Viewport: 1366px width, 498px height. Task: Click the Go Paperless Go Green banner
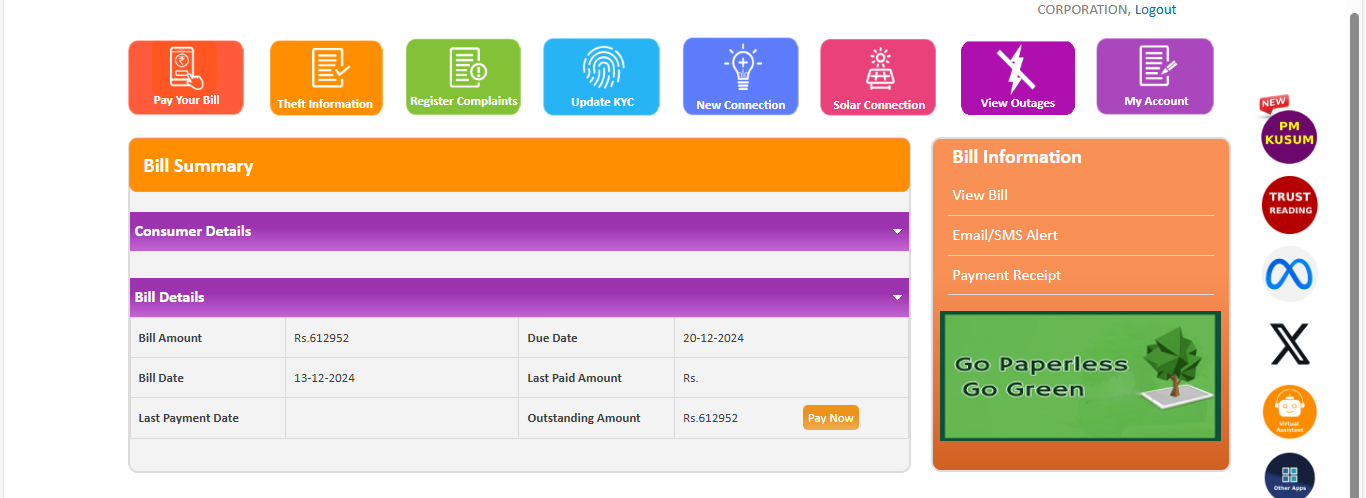1080,376
